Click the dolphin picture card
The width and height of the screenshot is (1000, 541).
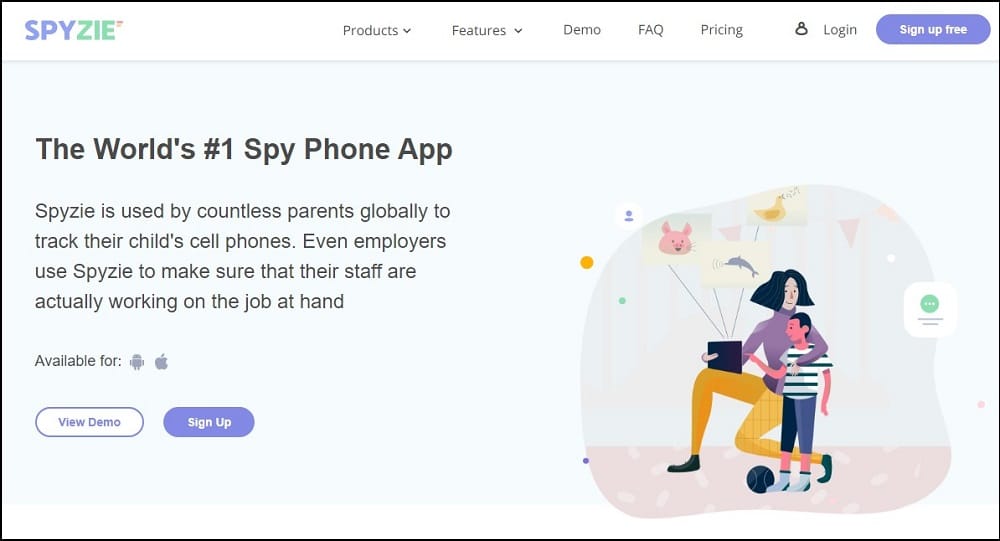[735, 264]
